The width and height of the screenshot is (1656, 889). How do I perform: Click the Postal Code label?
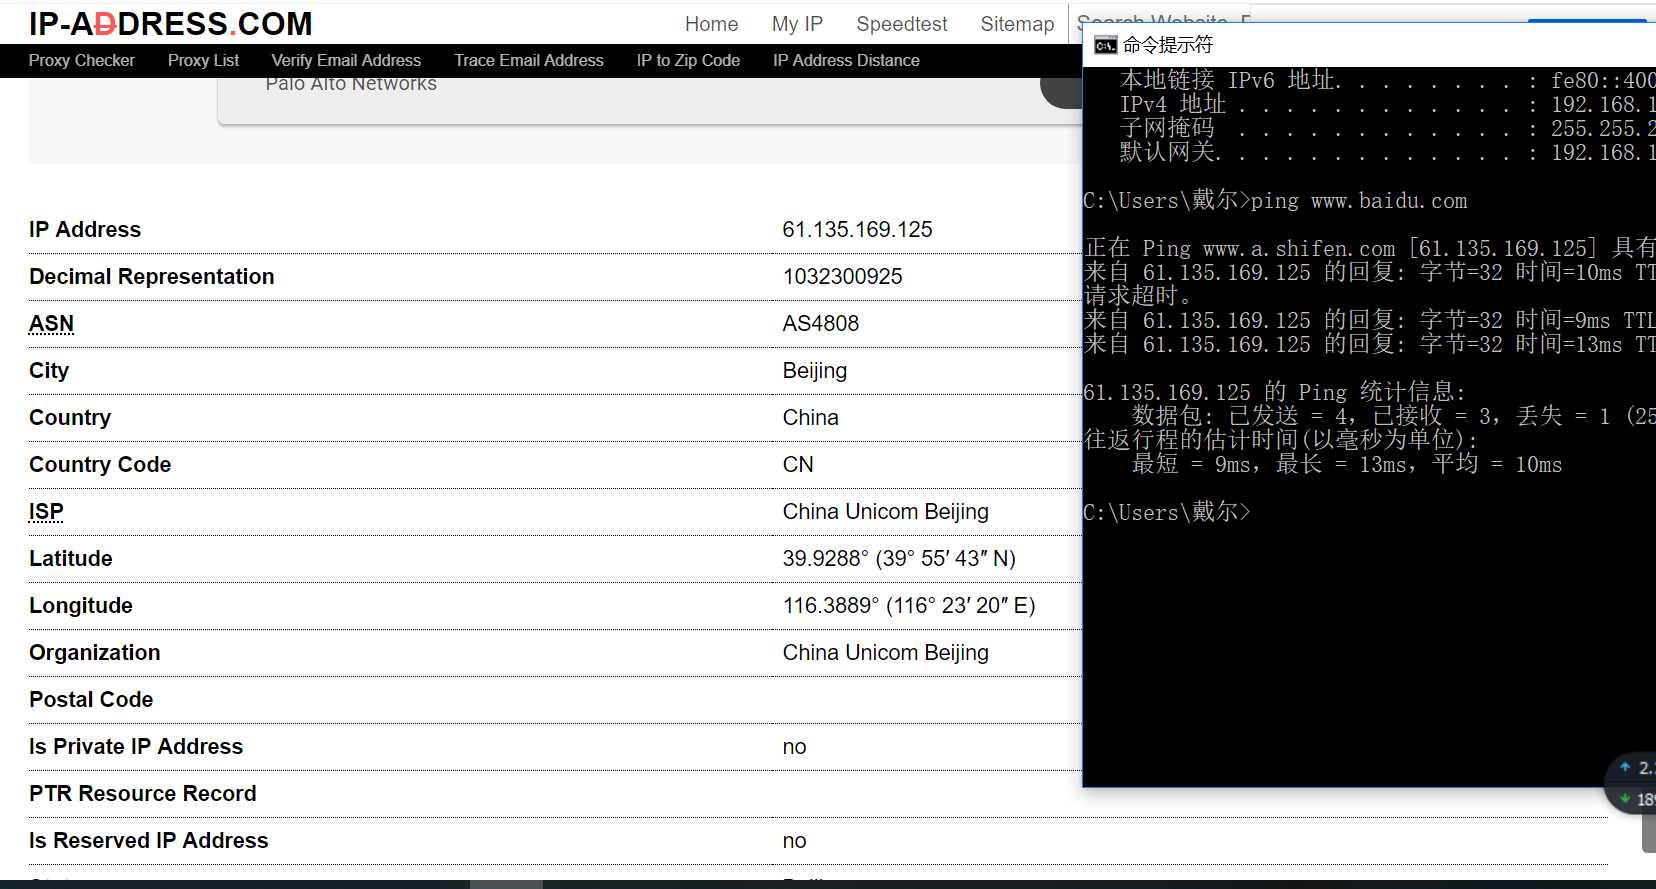(91, 699)
